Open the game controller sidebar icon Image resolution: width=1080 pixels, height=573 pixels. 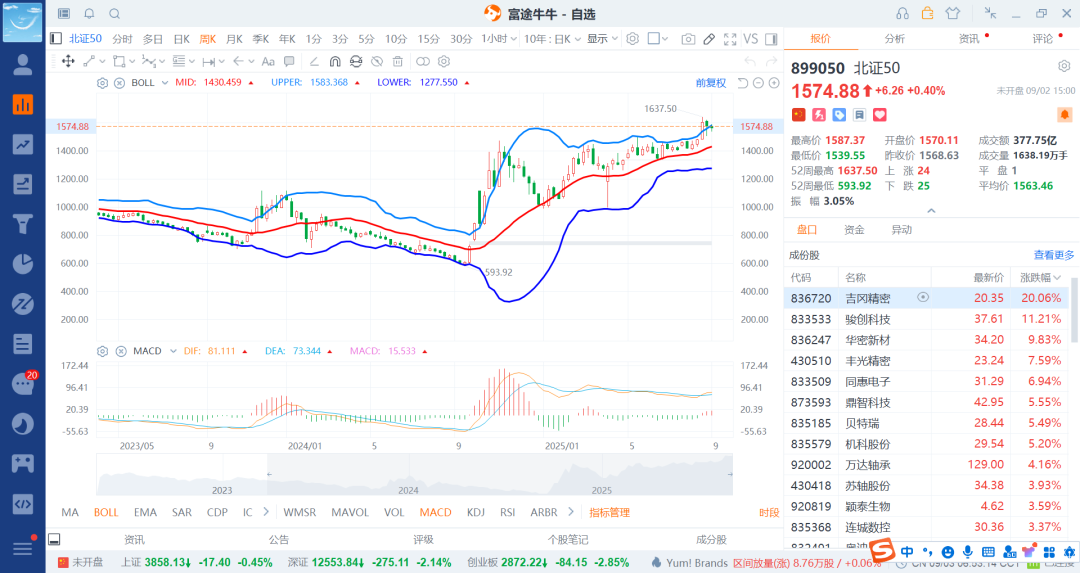[23, 463]
